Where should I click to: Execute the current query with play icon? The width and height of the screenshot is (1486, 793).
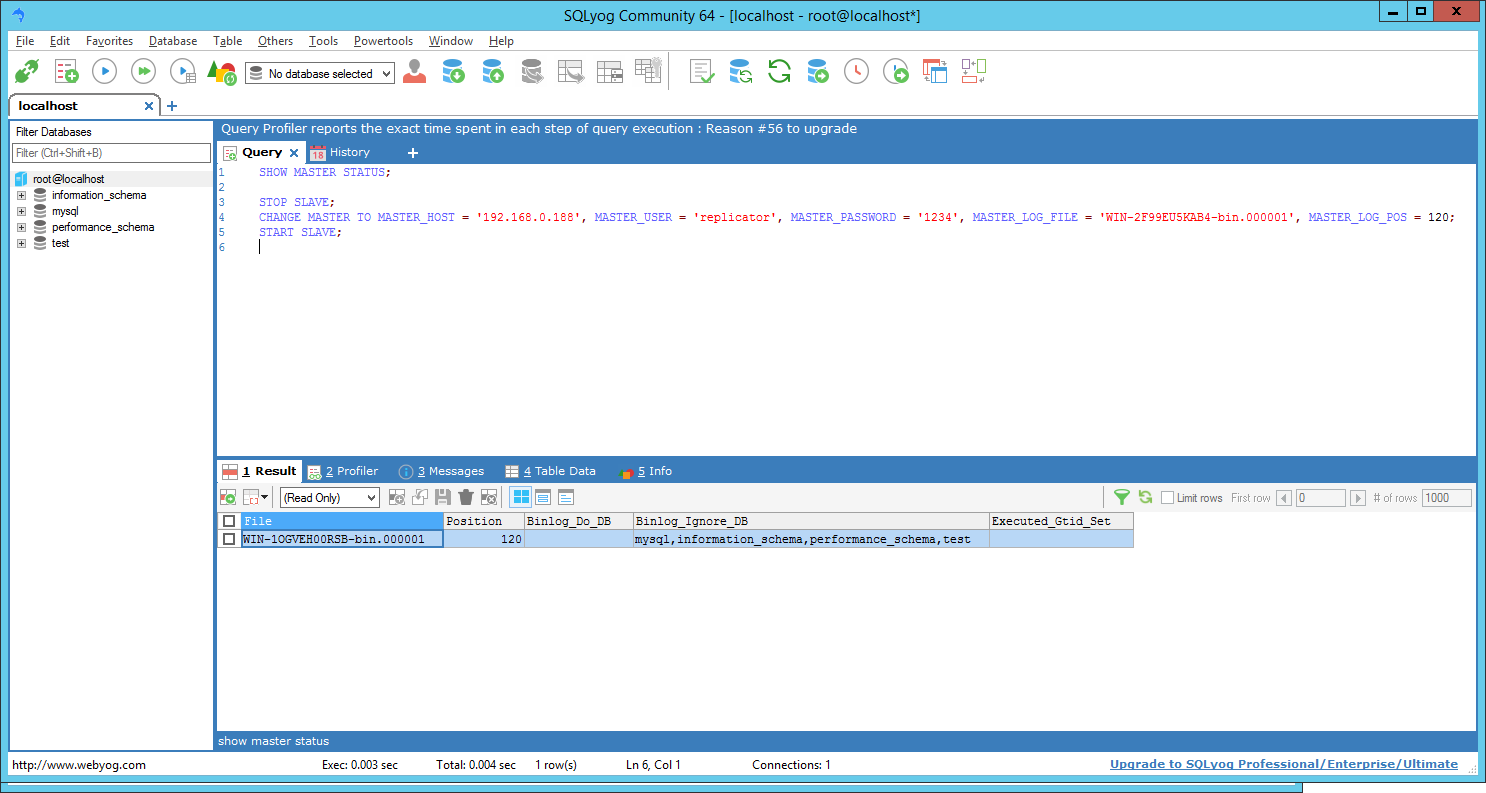click(105, 72)
